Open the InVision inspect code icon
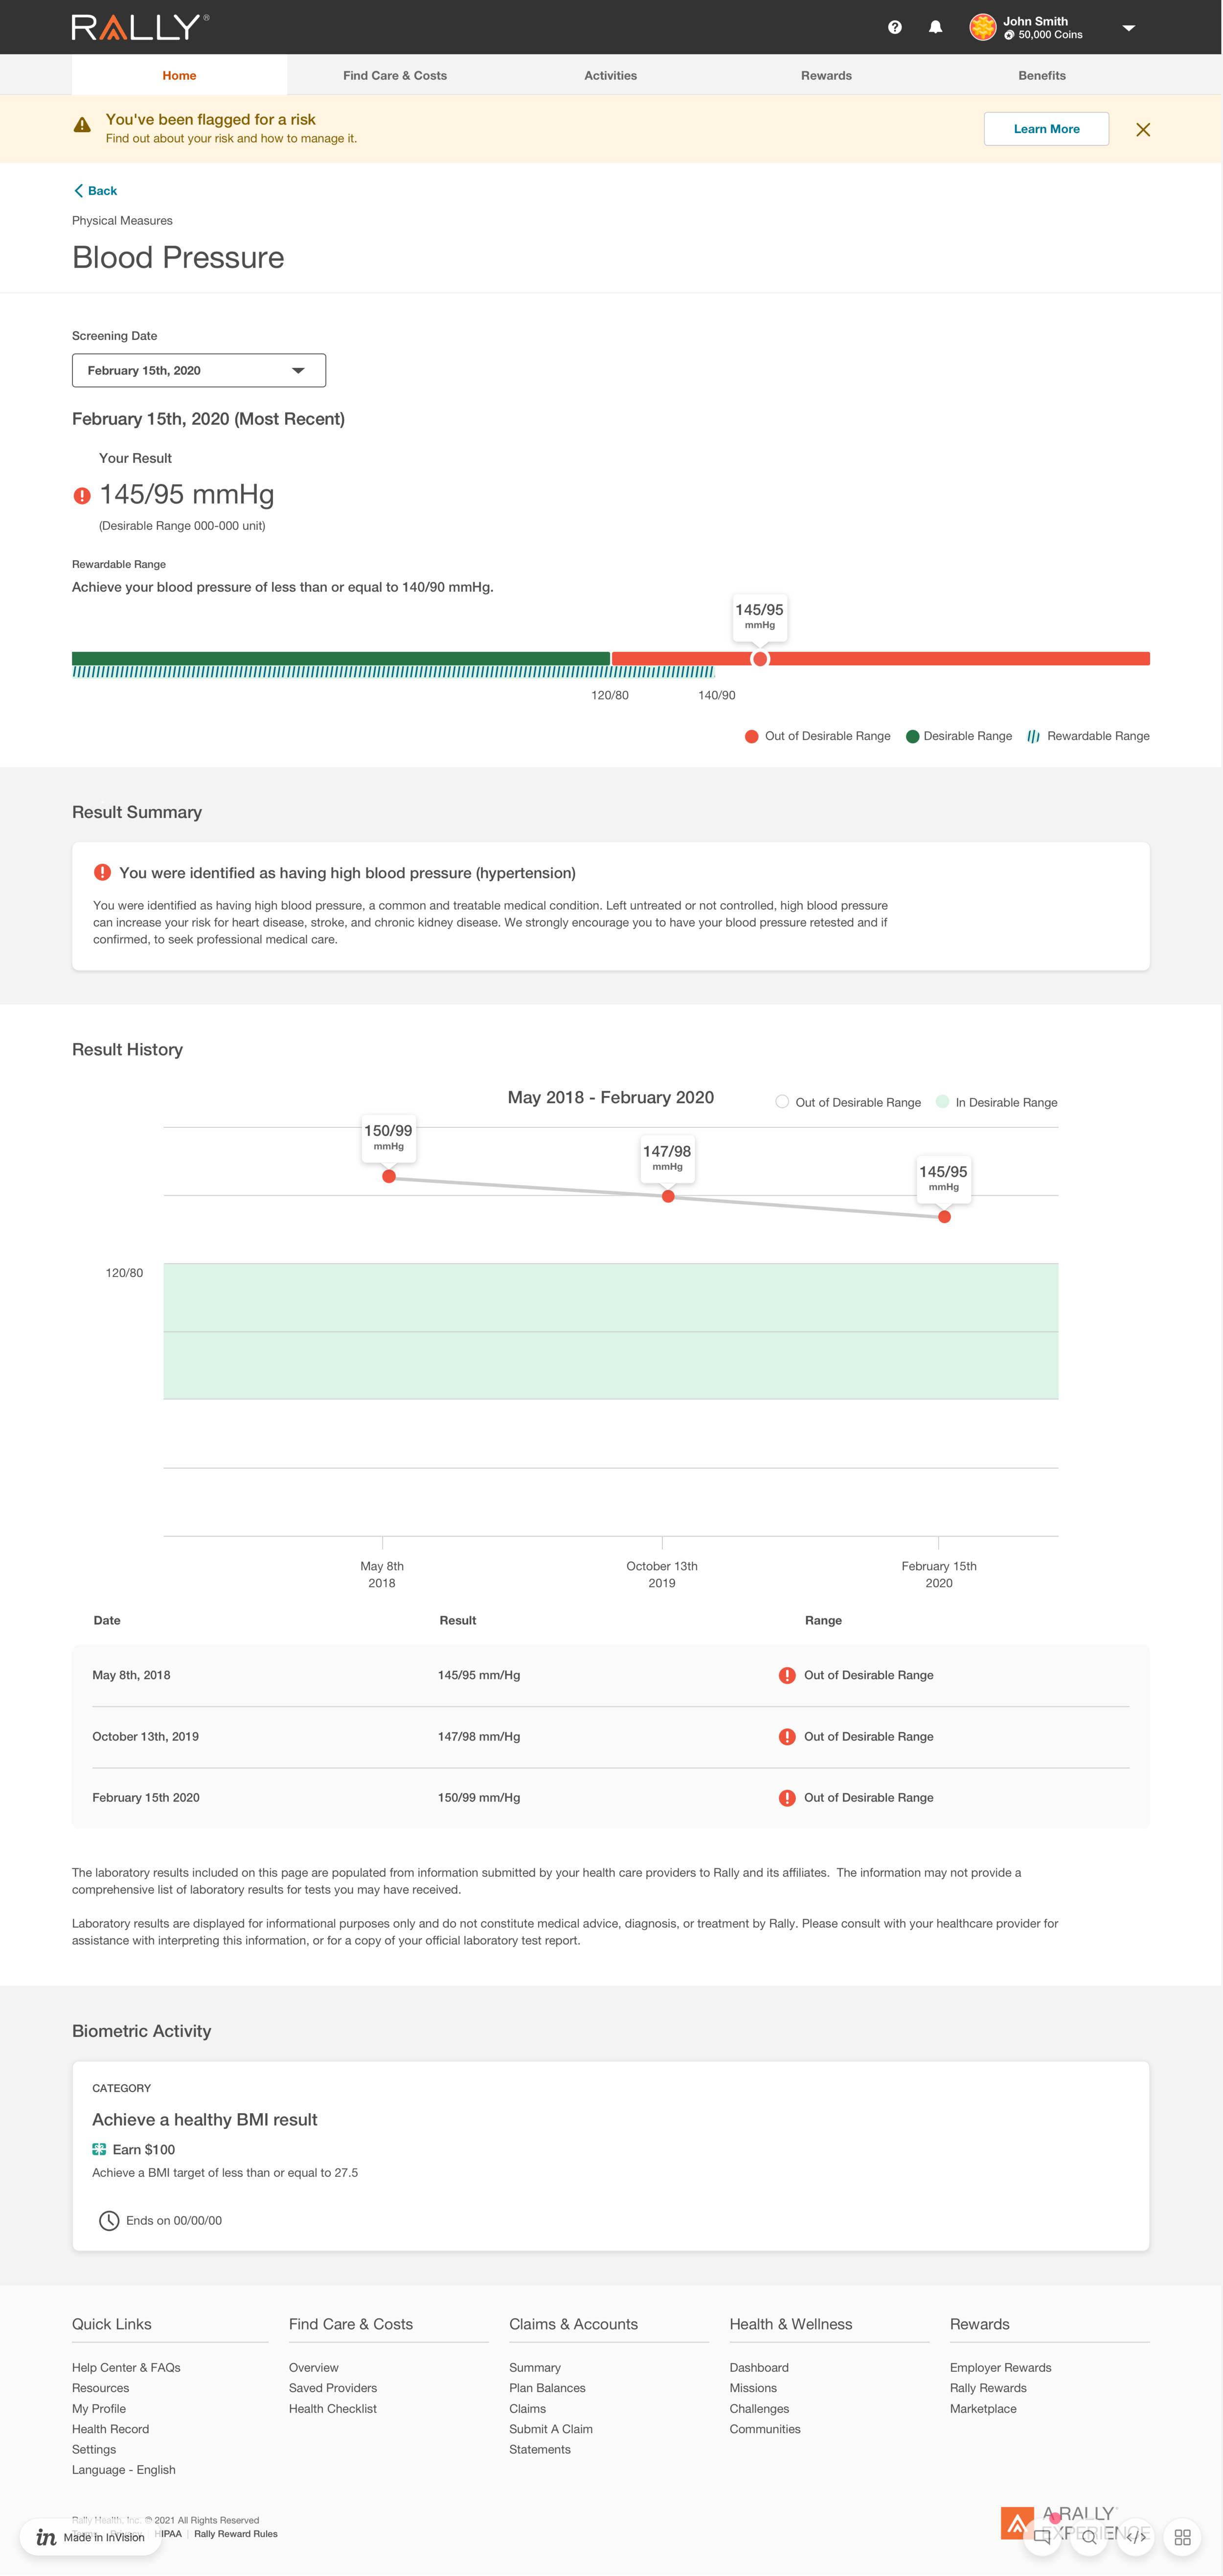Viewport: 1223px width, 2576px height. (1136, 2537)
